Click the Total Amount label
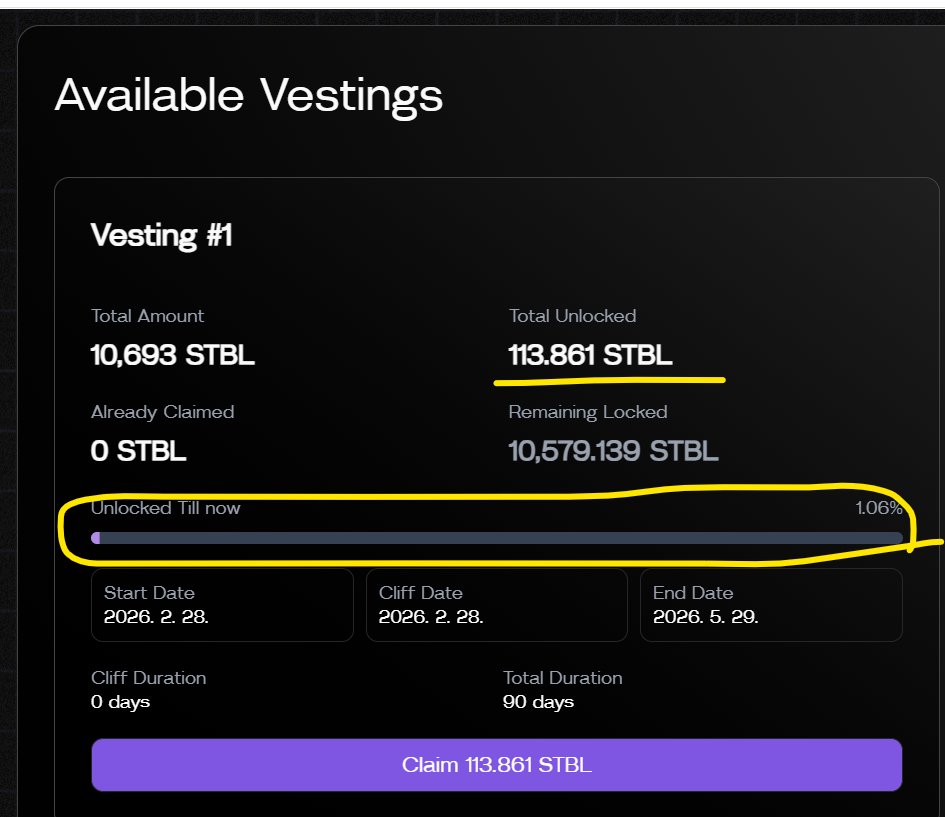This screenshot has width=945, height=817. pyautogui.click(x=147, y=316)
